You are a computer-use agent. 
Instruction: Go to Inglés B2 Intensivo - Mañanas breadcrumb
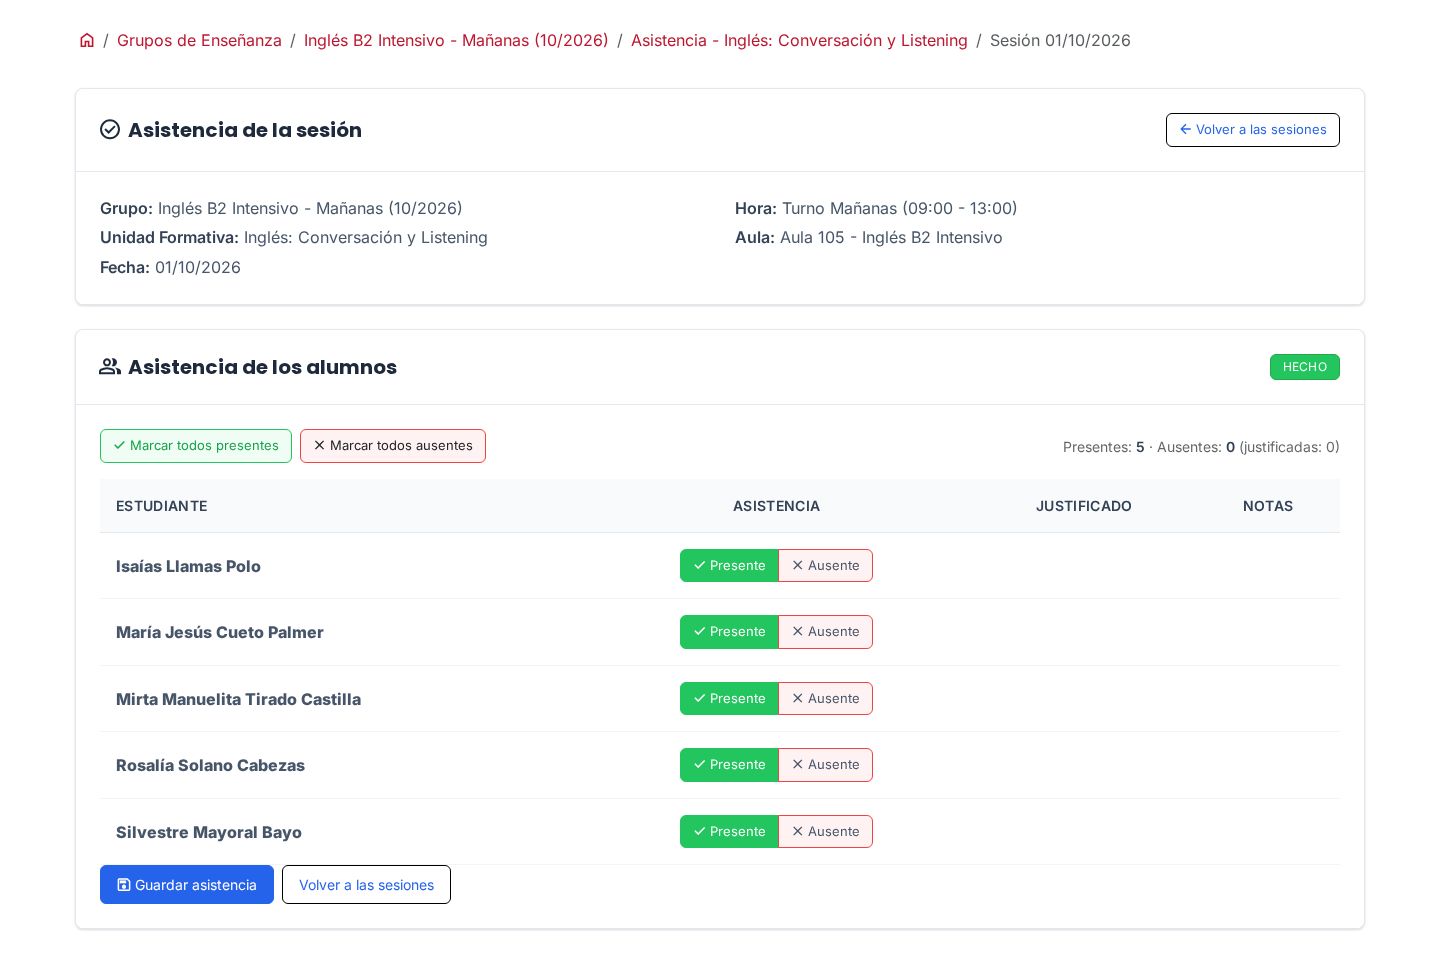pyautogui.click(x=456, y=40)
